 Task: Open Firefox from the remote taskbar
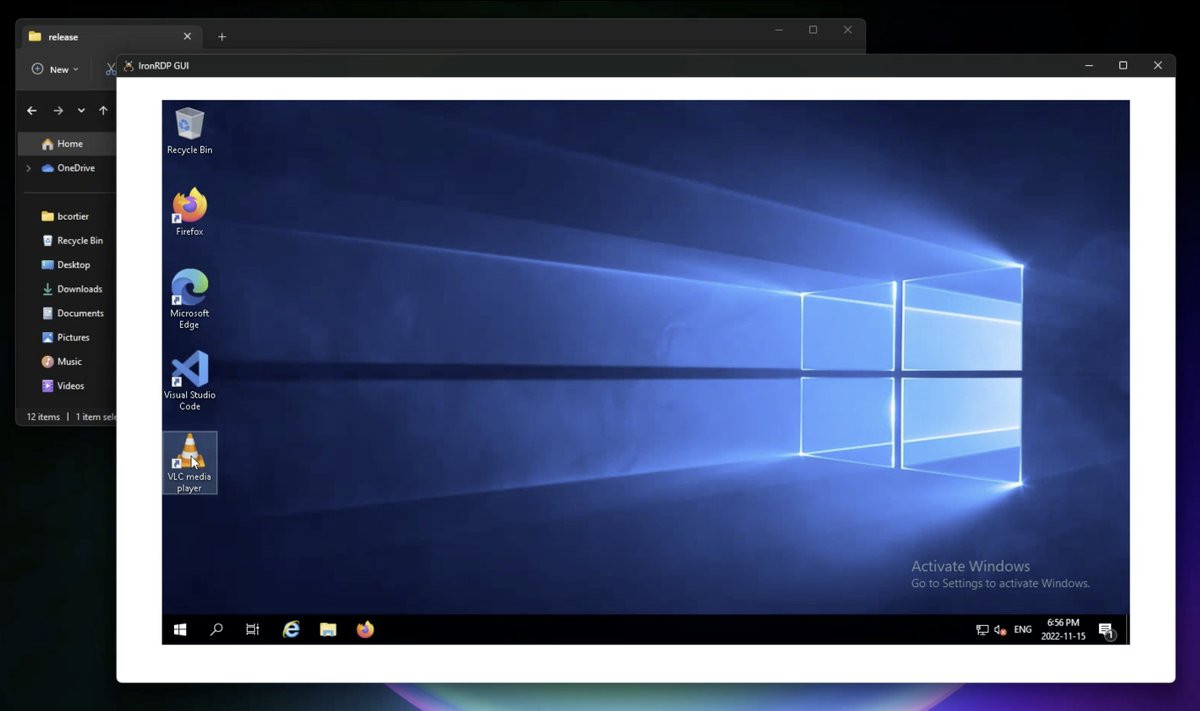point(364,629)
